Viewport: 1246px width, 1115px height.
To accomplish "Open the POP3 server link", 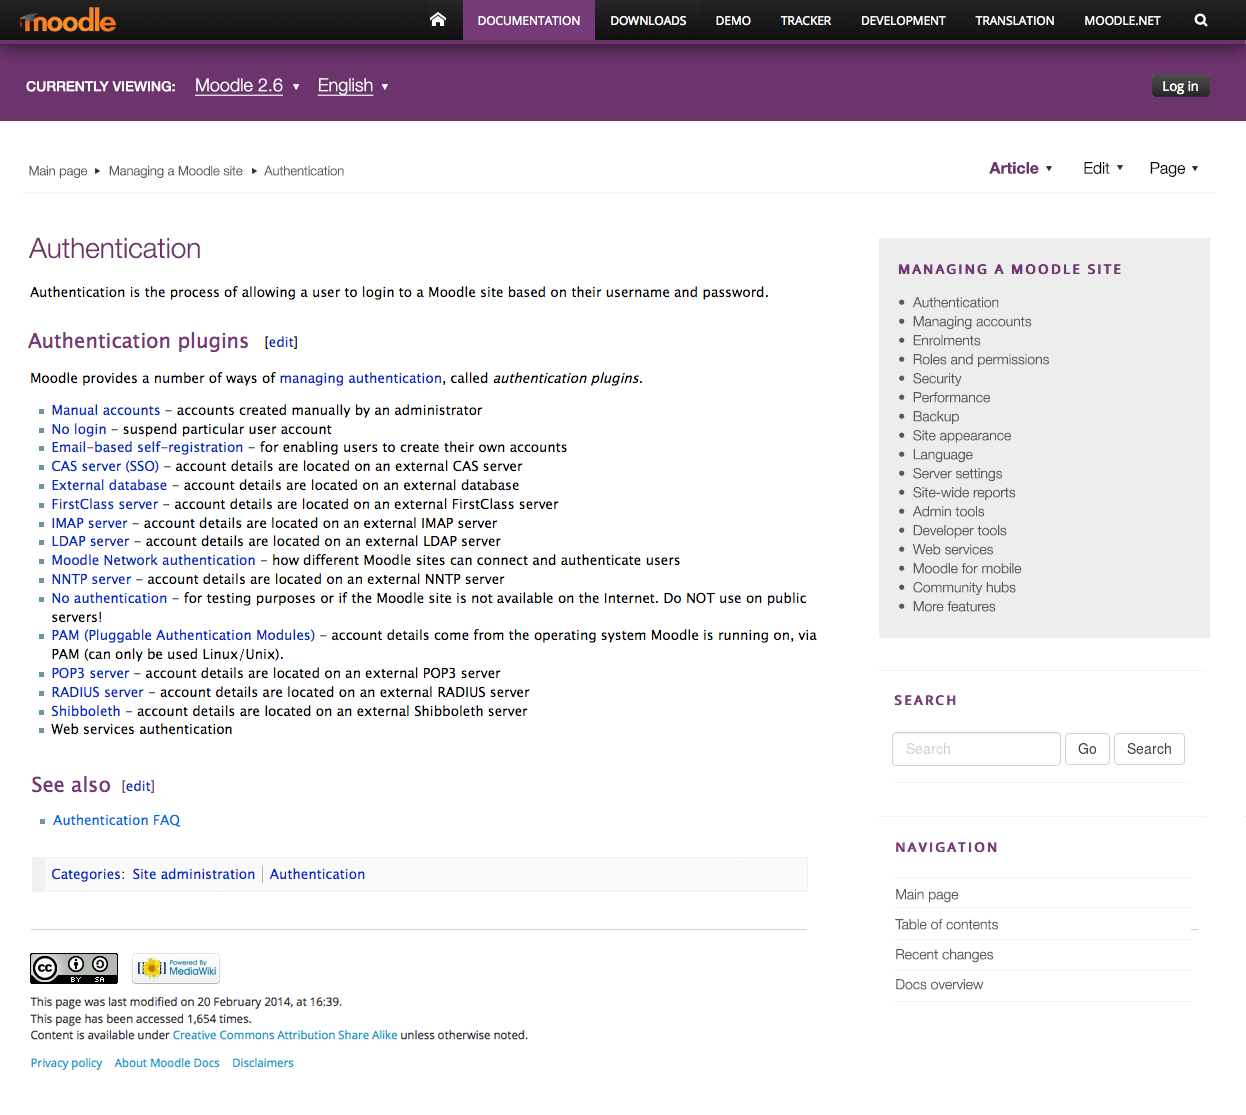I will 91,673.
